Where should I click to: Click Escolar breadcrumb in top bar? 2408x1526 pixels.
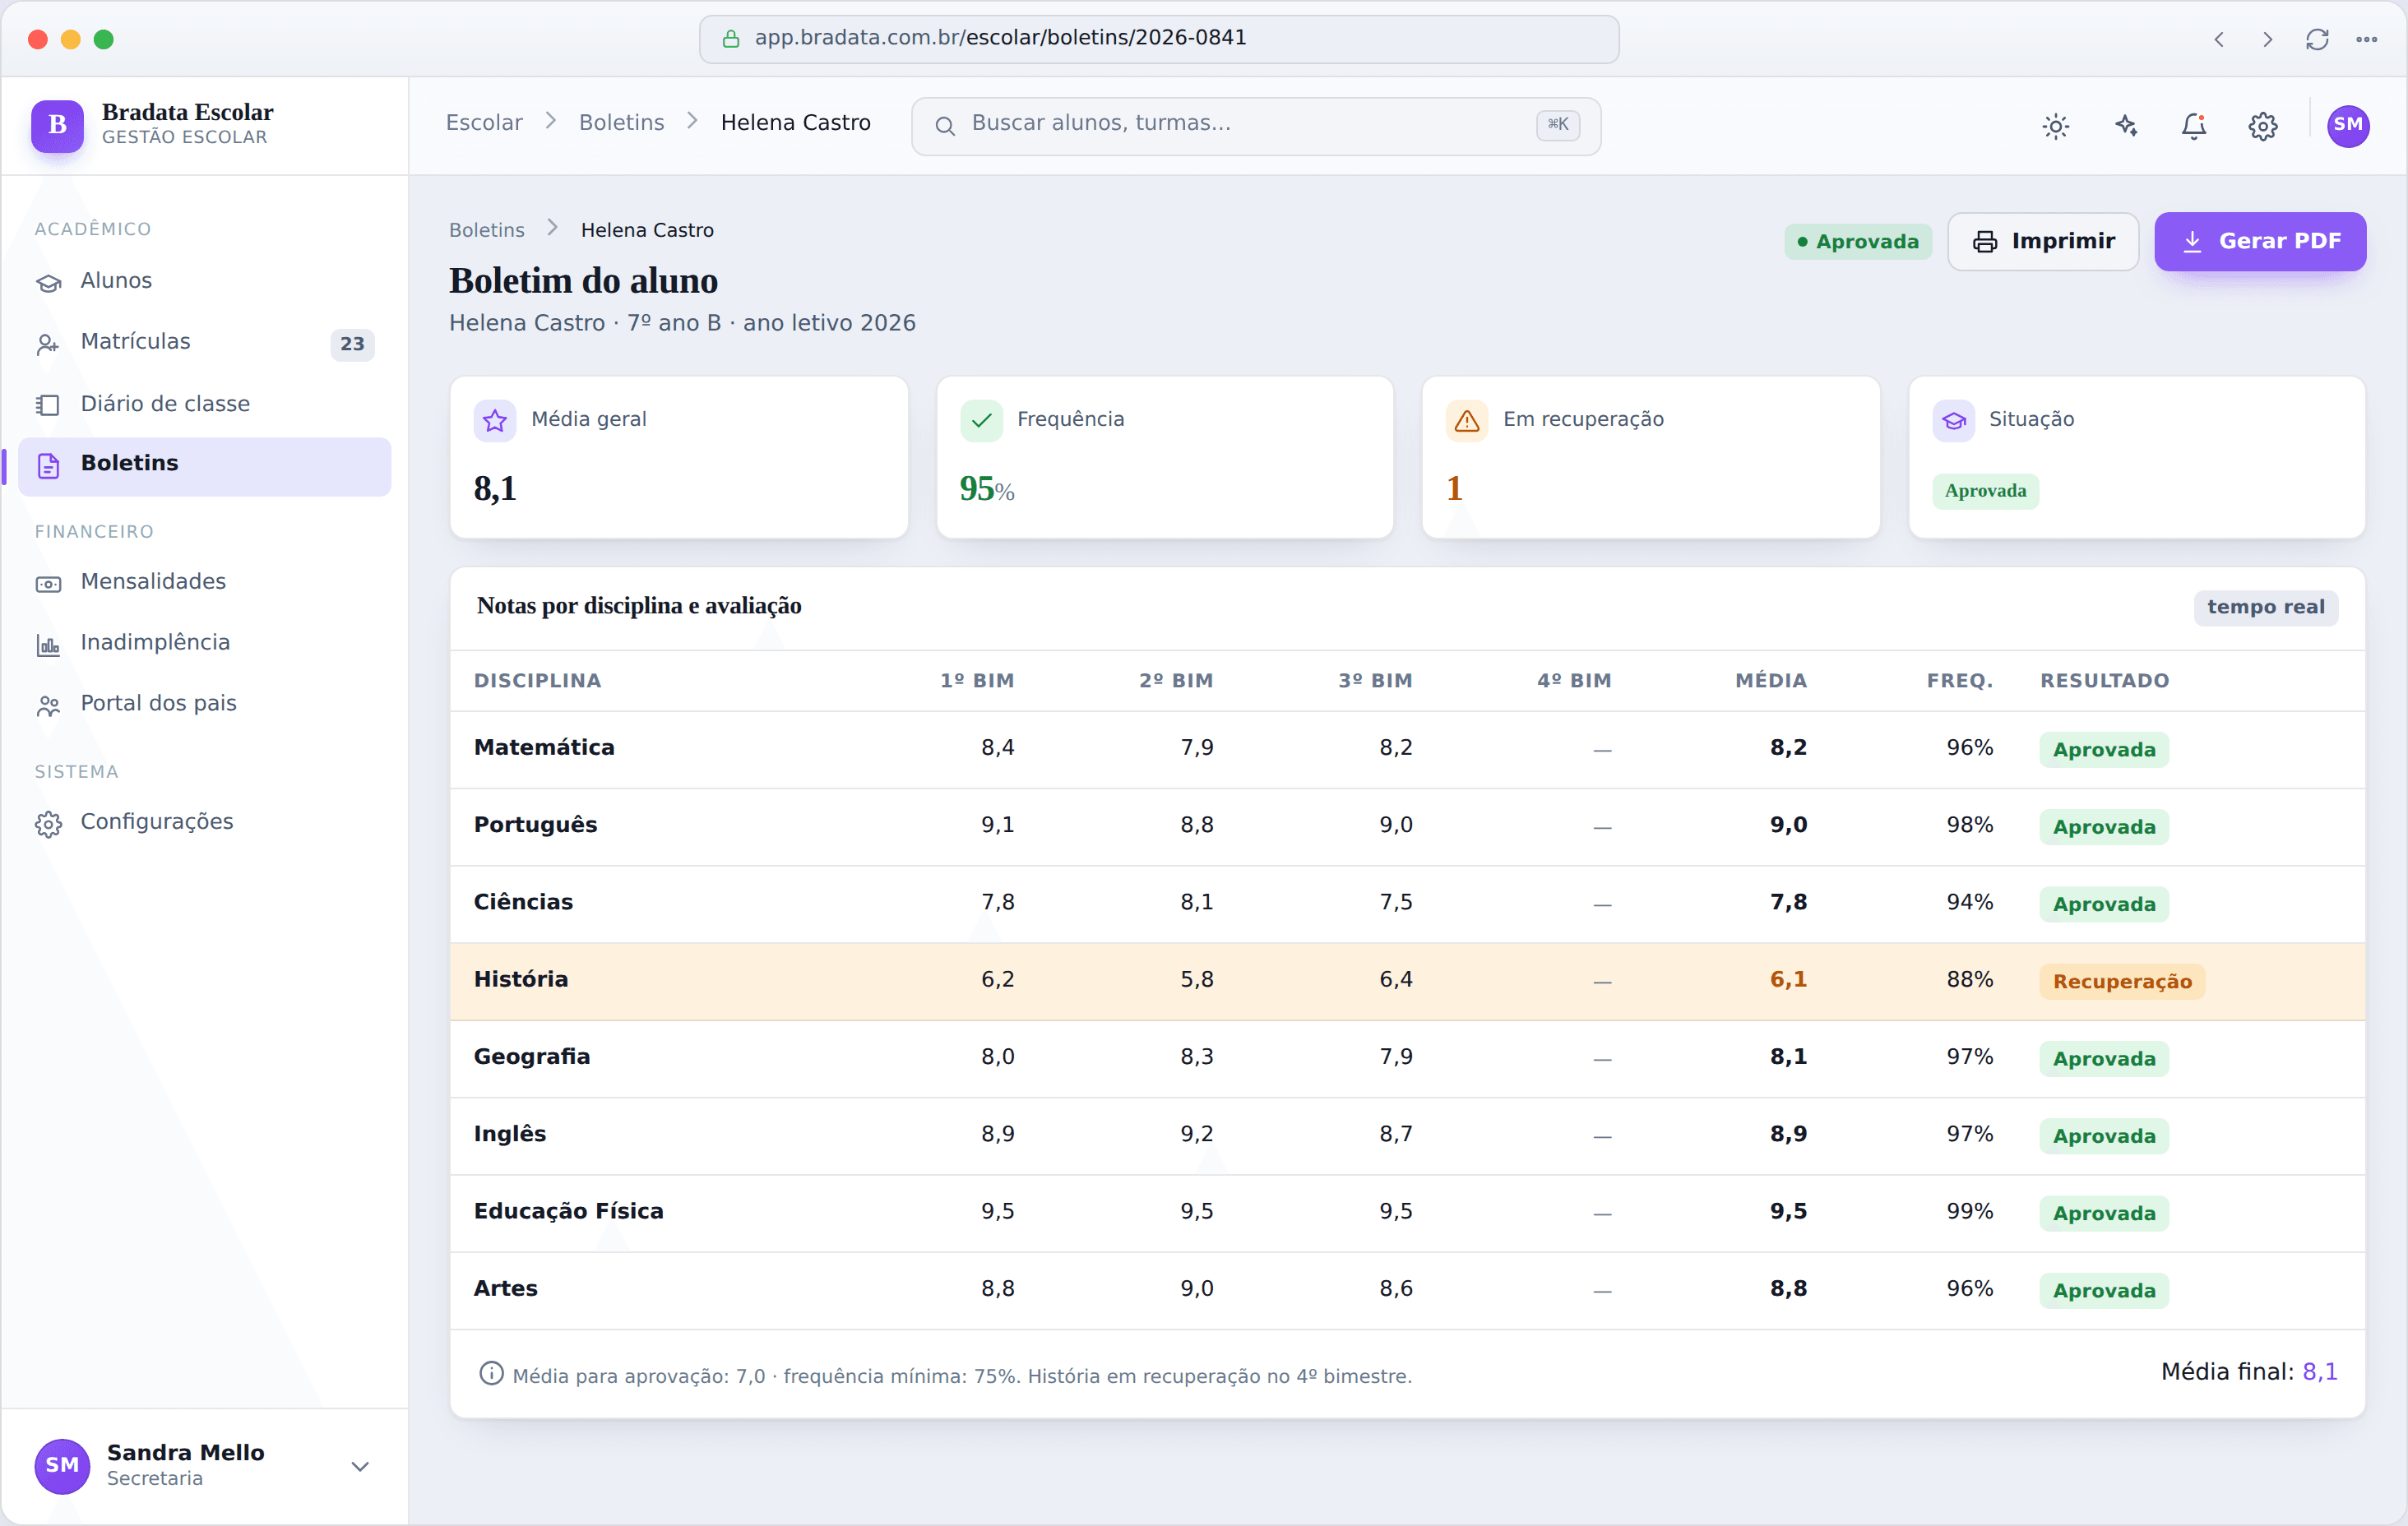484,123
